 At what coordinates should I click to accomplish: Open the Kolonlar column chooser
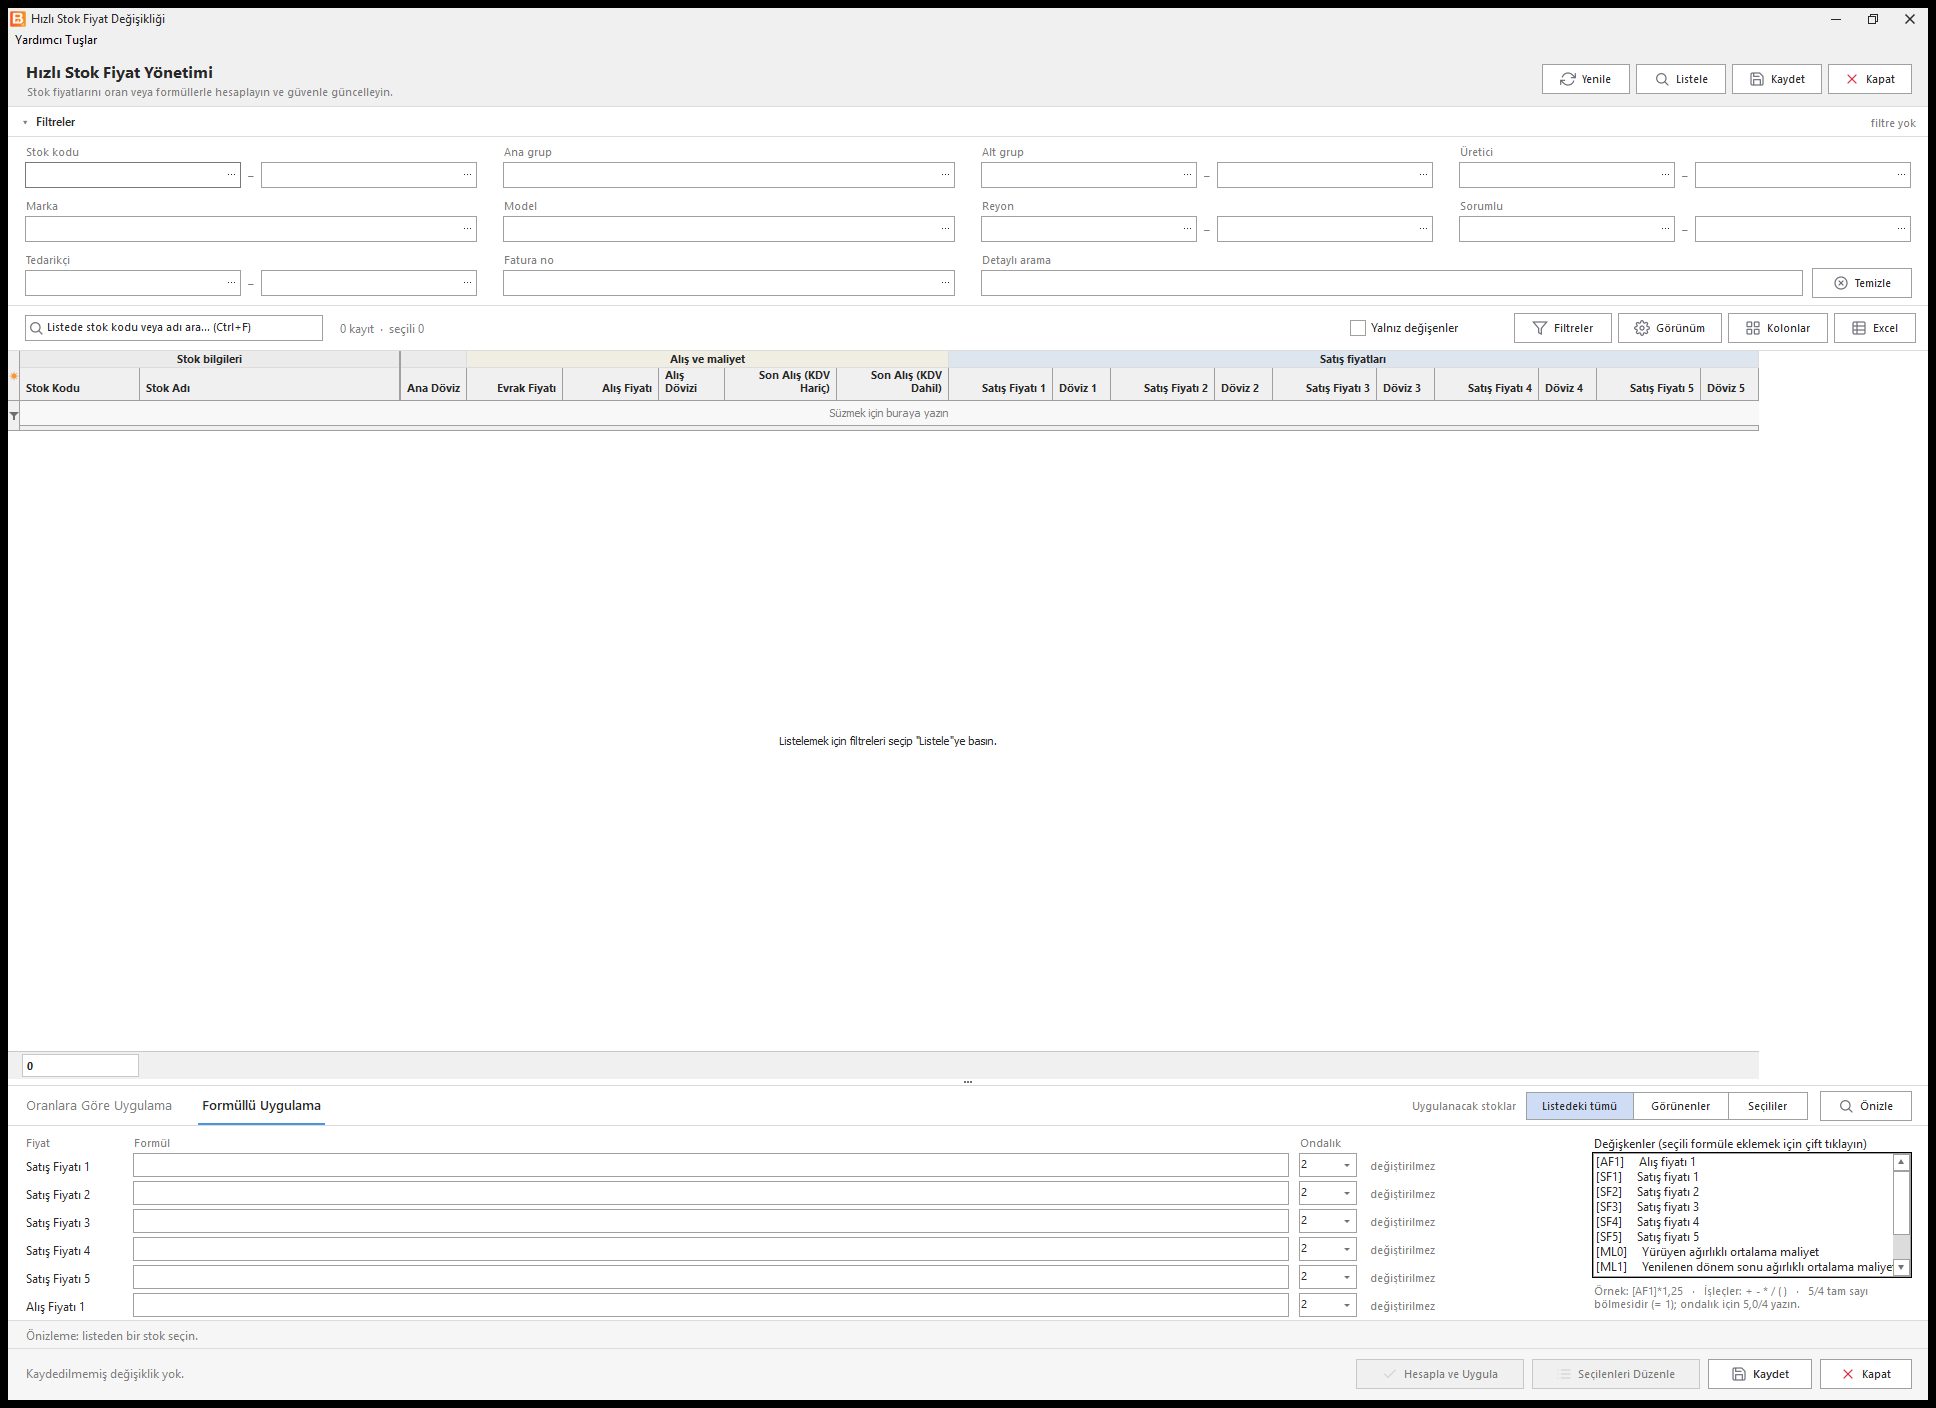tap(1777, 328)
